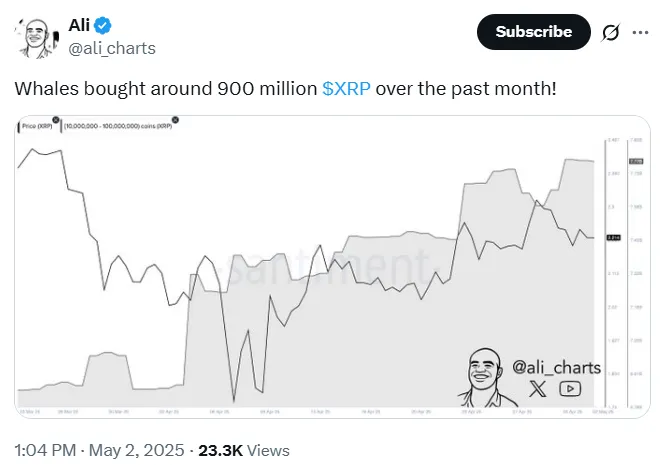Image resolution: width=666 pixels, height=465 pixels.
Task: Open the Grok slashed-circle icon
Action: pos(610,32)
